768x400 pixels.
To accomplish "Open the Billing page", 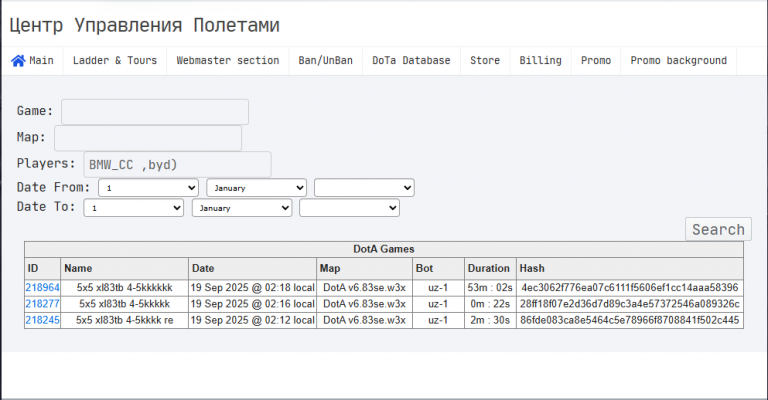I will (540, 61).
